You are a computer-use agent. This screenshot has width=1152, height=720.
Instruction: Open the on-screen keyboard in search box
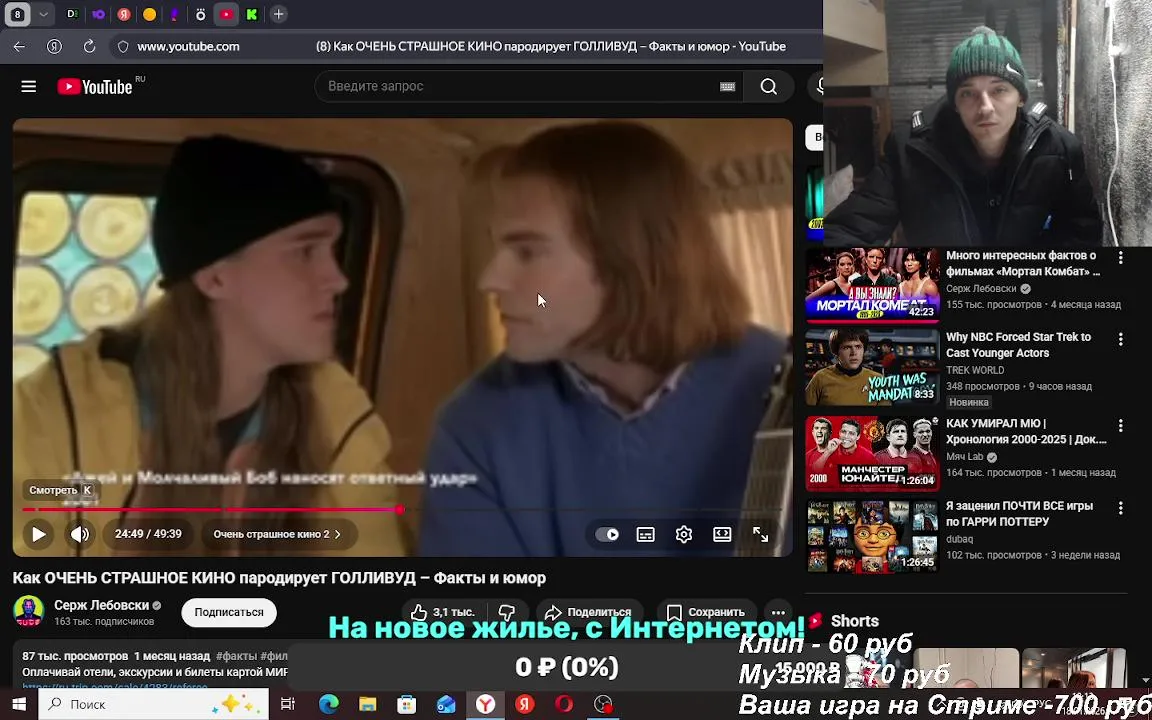pos(727,87)
